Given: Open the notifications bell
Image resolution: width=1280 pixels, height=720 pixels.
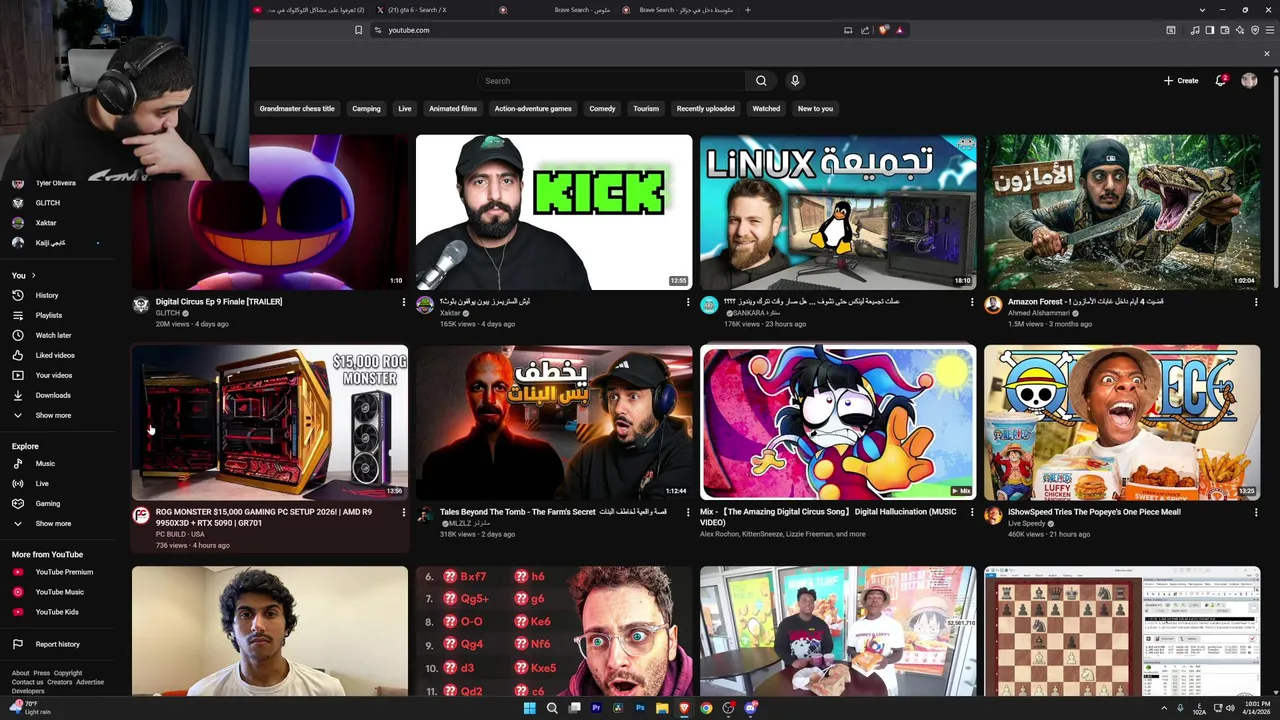Looking at the screenshot, I should click(x=1220, y=80).
